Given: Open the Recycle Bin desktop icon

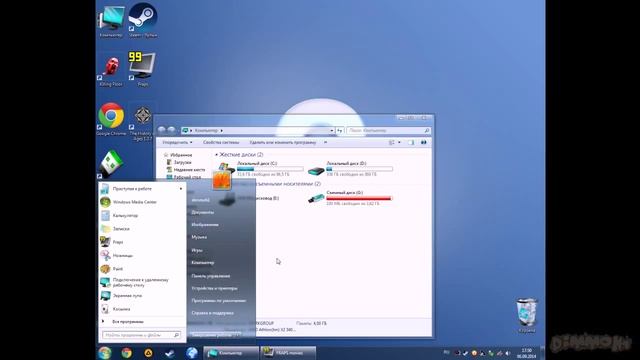Looking at the screenshot, I should pos(527,314).
